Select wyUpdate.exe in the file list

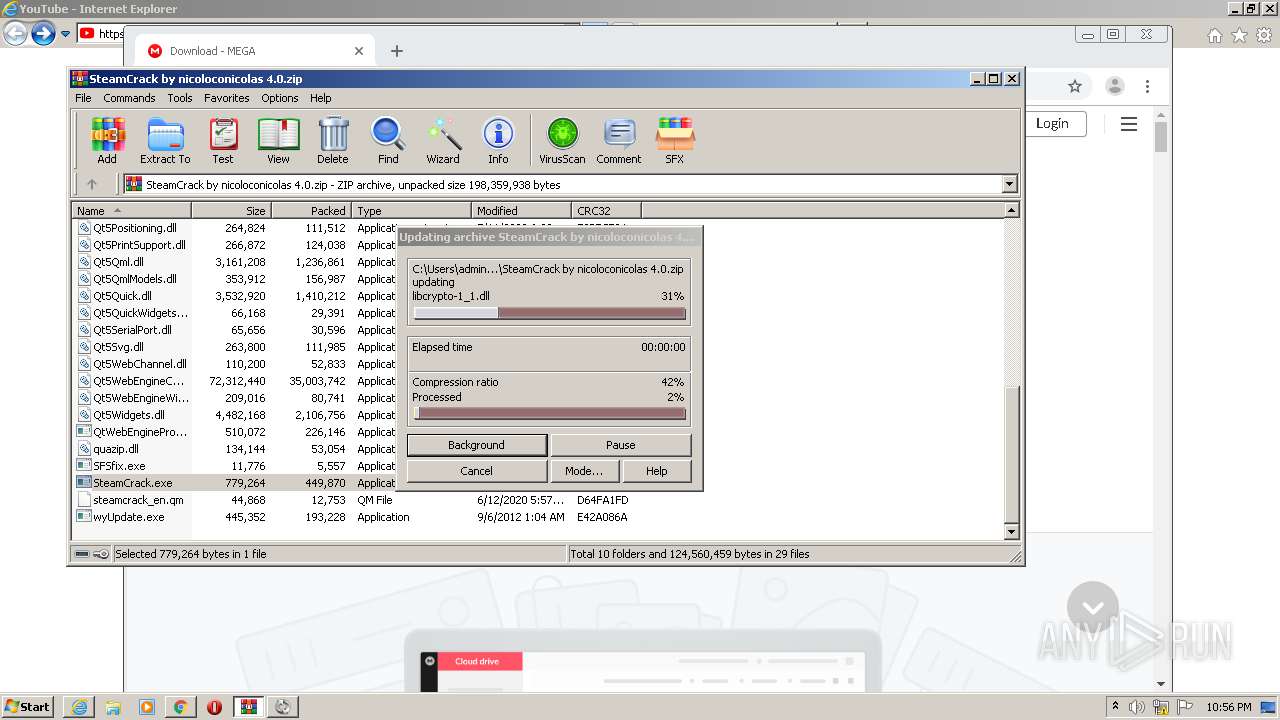[129, 517]
